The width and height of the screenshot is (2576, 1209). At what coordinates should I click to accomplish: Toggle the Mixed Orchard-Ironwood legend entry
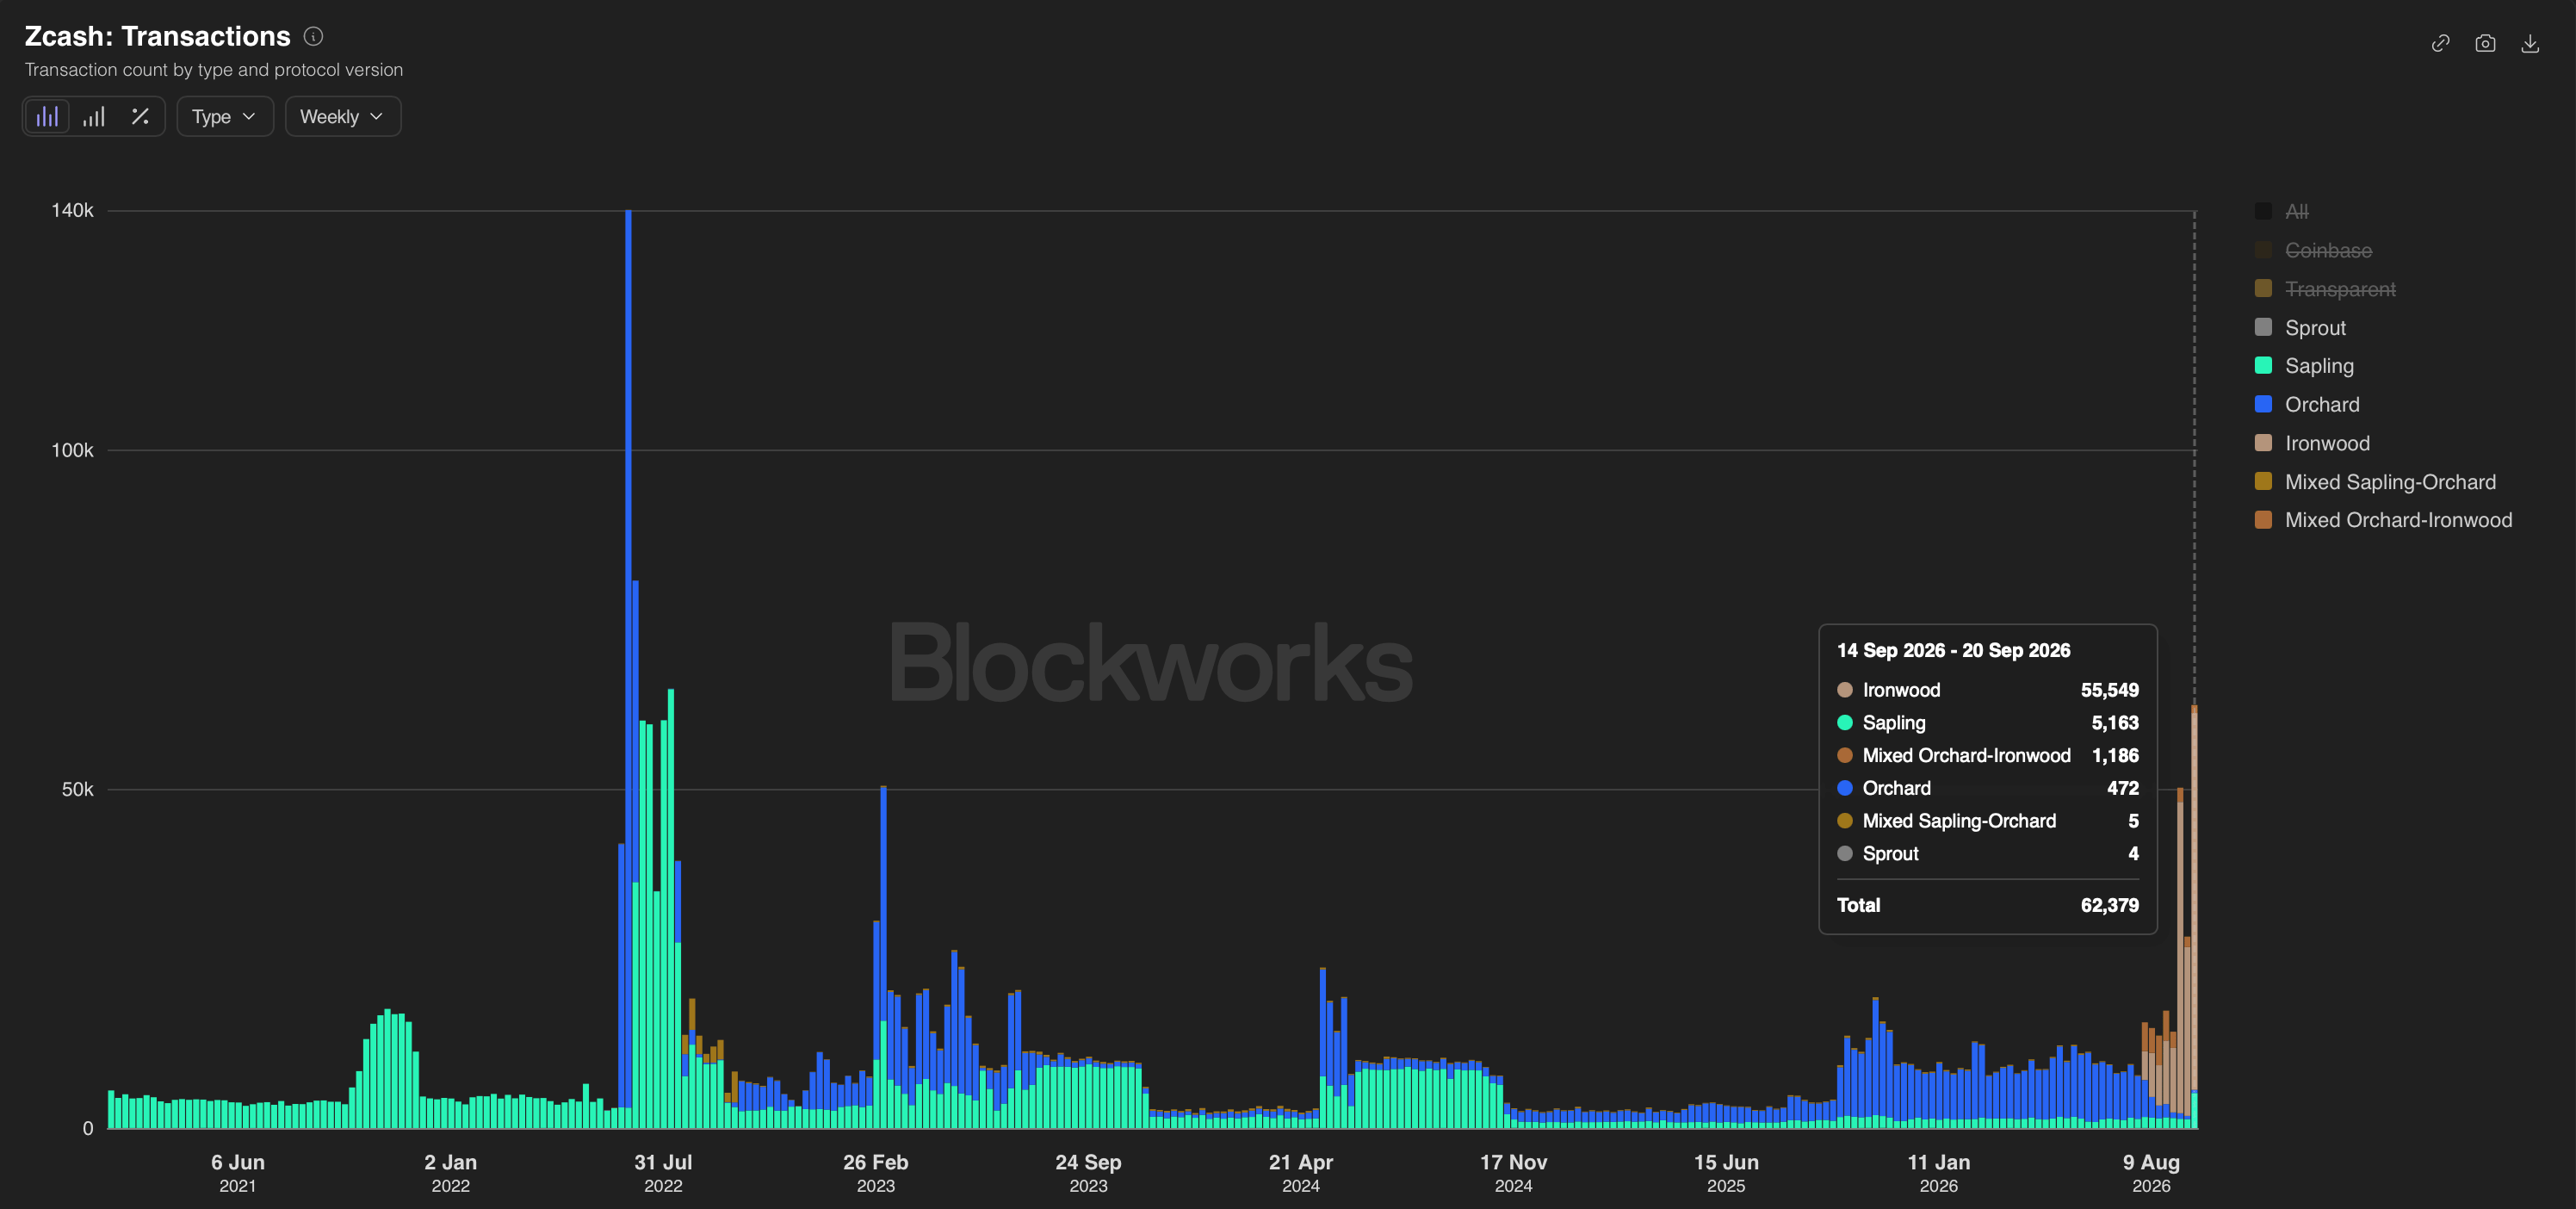[x=2383, y=520]
